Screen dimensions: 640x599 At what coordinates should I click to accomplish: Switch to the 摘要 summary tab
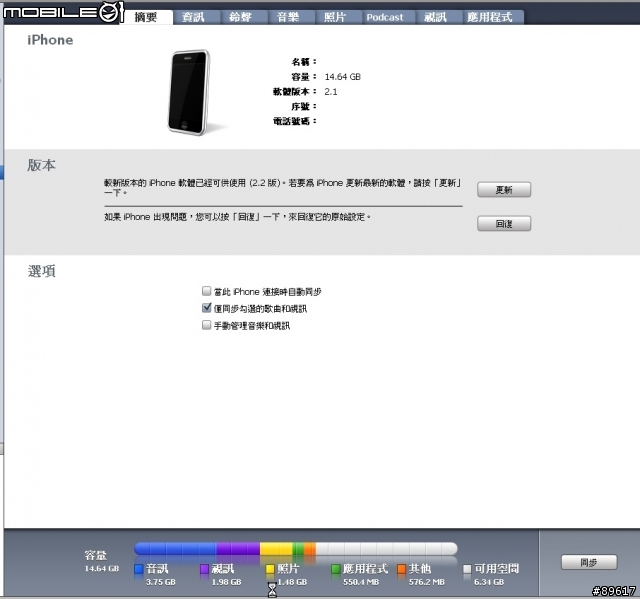click(x=146, y=17)
